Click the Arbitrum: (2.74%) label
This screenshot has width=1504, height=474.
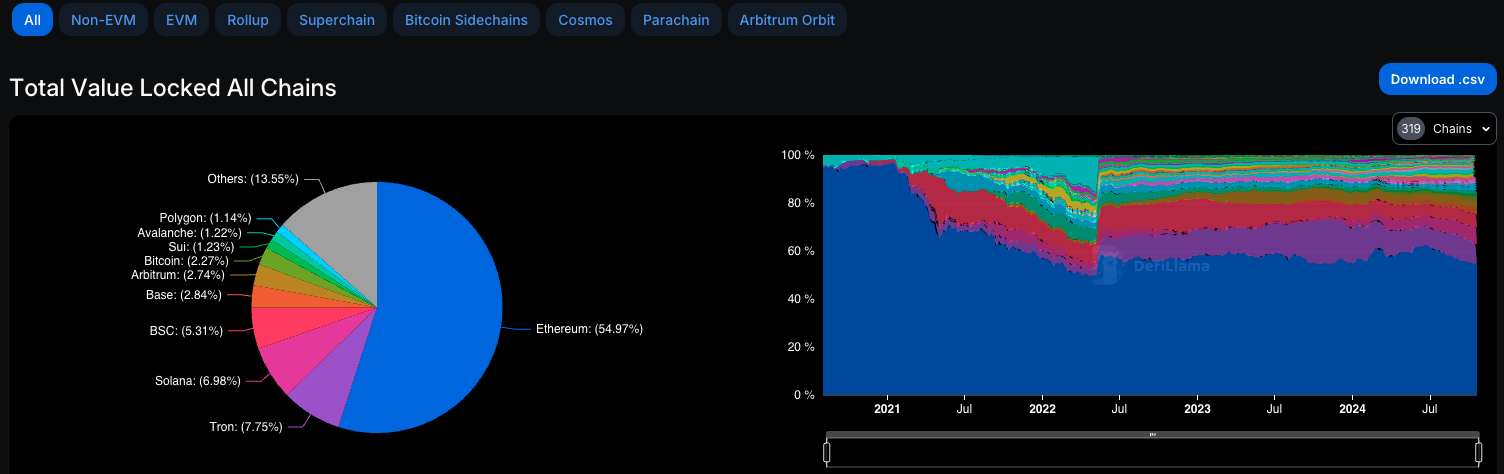pyautogui.click(x=179, y=274)
